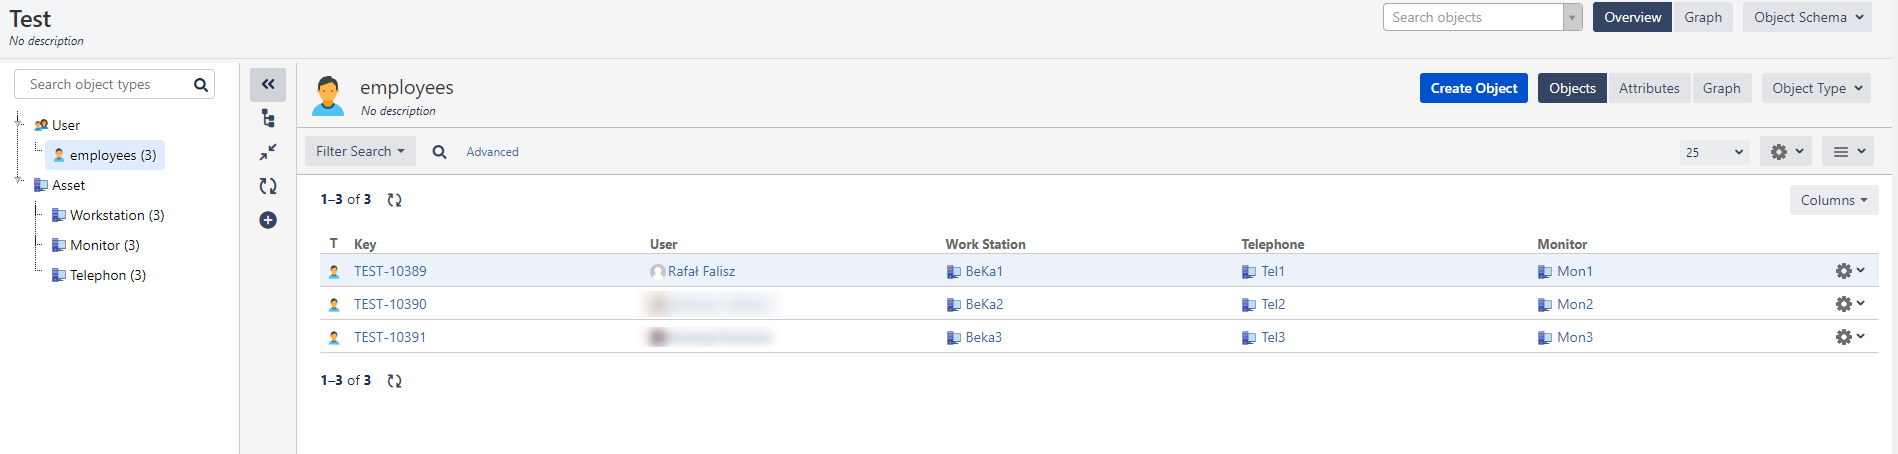The image size is (1898, 454).
Task: Select the Objects tab
Action: [x=1572, y=88]
